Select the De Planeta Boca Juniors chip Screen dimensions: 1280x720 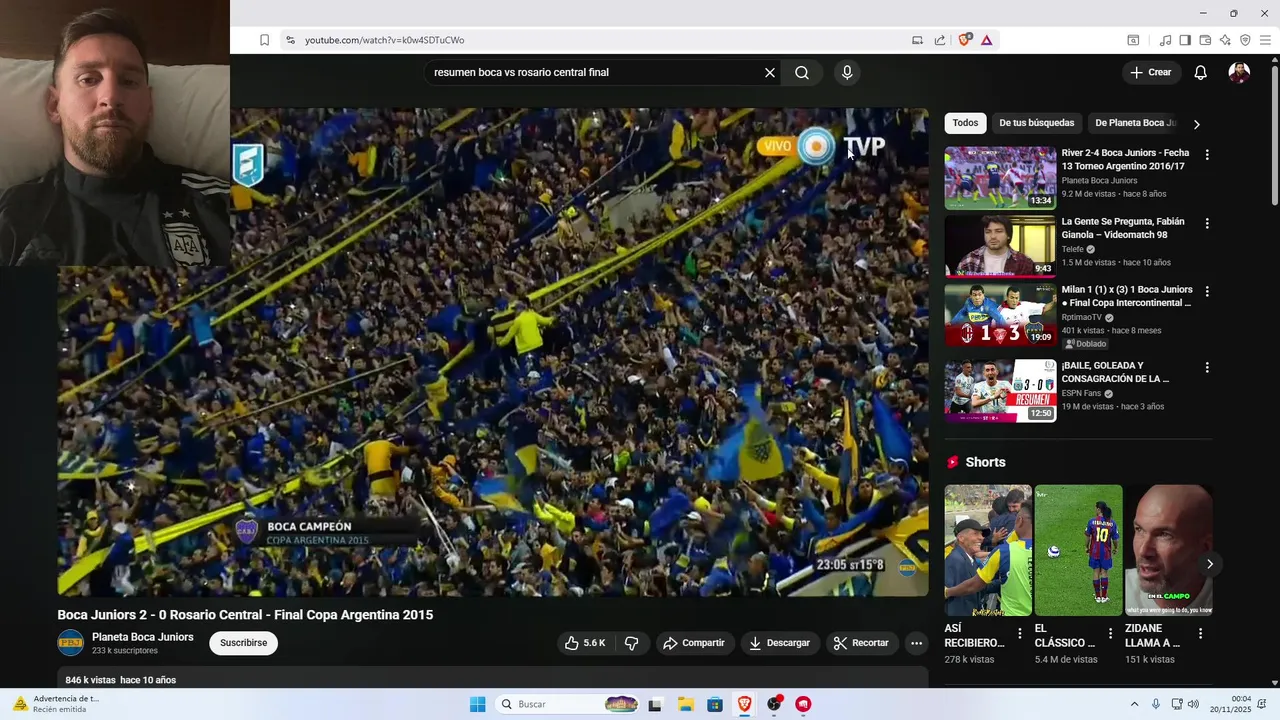click(1136, 123)
